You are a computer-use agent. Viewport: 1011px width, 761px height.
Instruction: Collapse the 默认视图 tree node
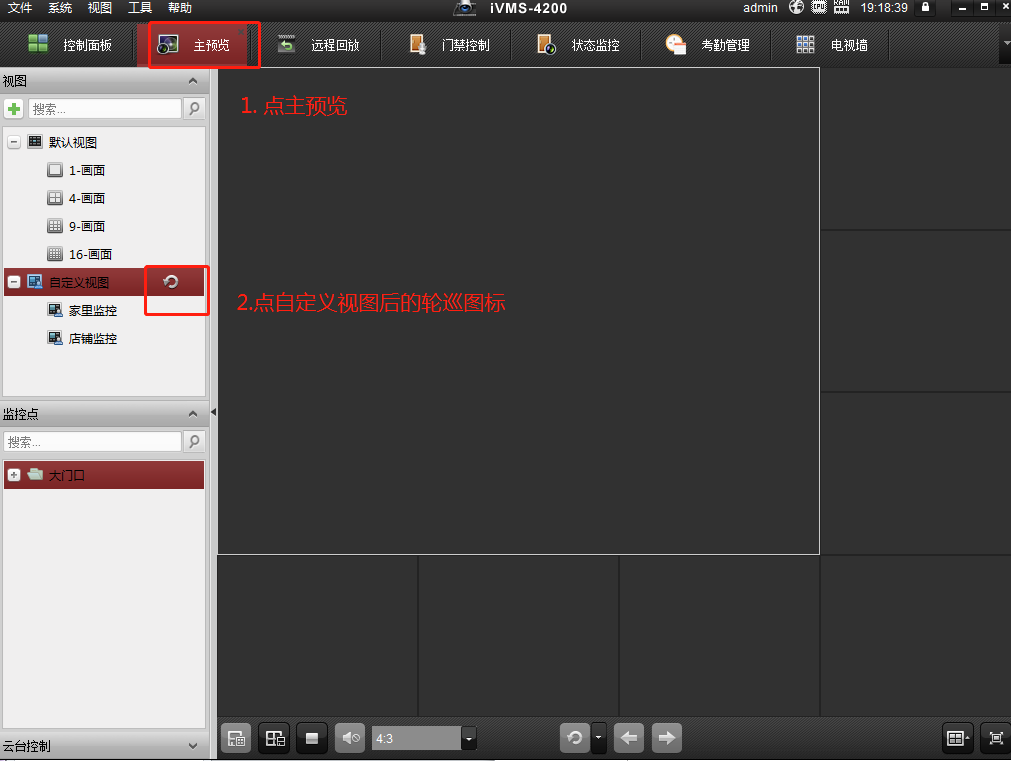[14, 143]
